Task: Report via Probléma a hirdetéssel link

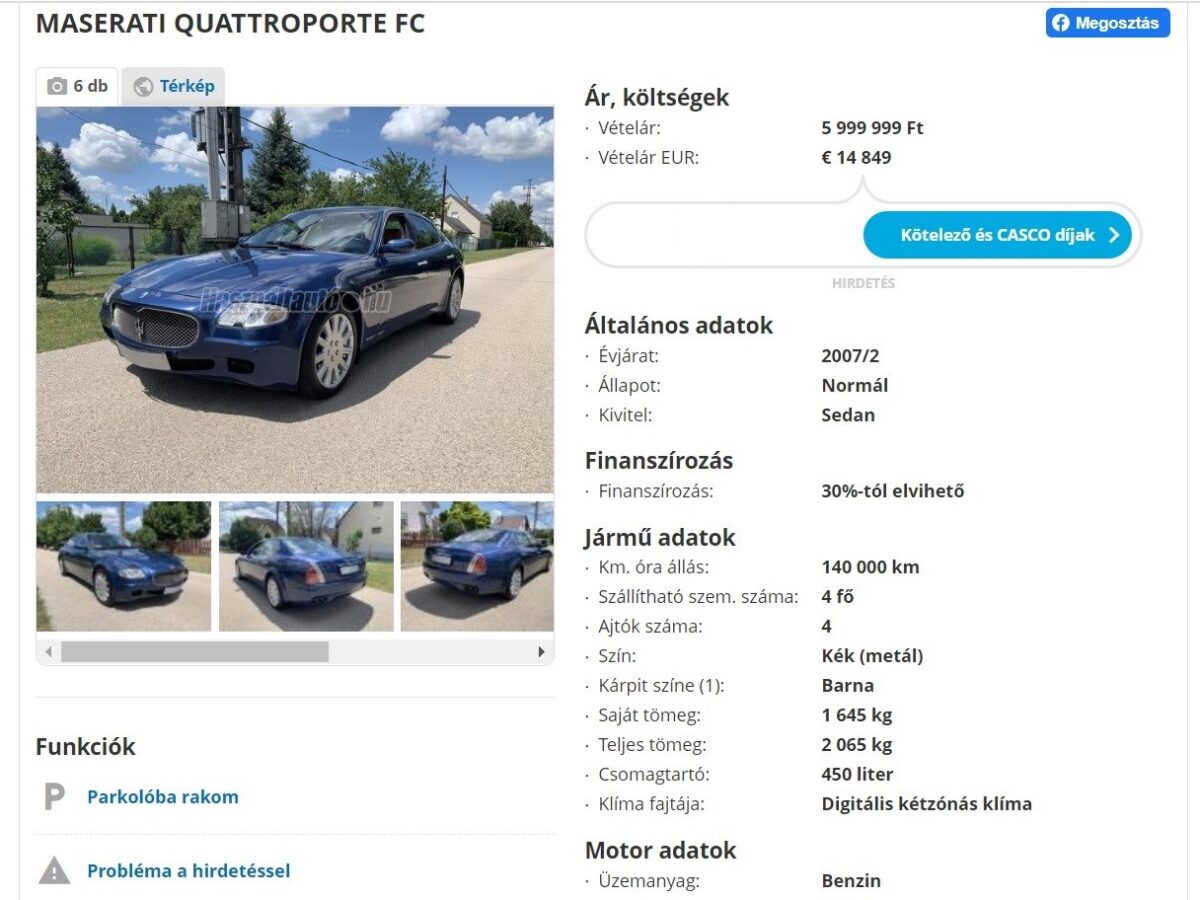Action: pos(189,871)
